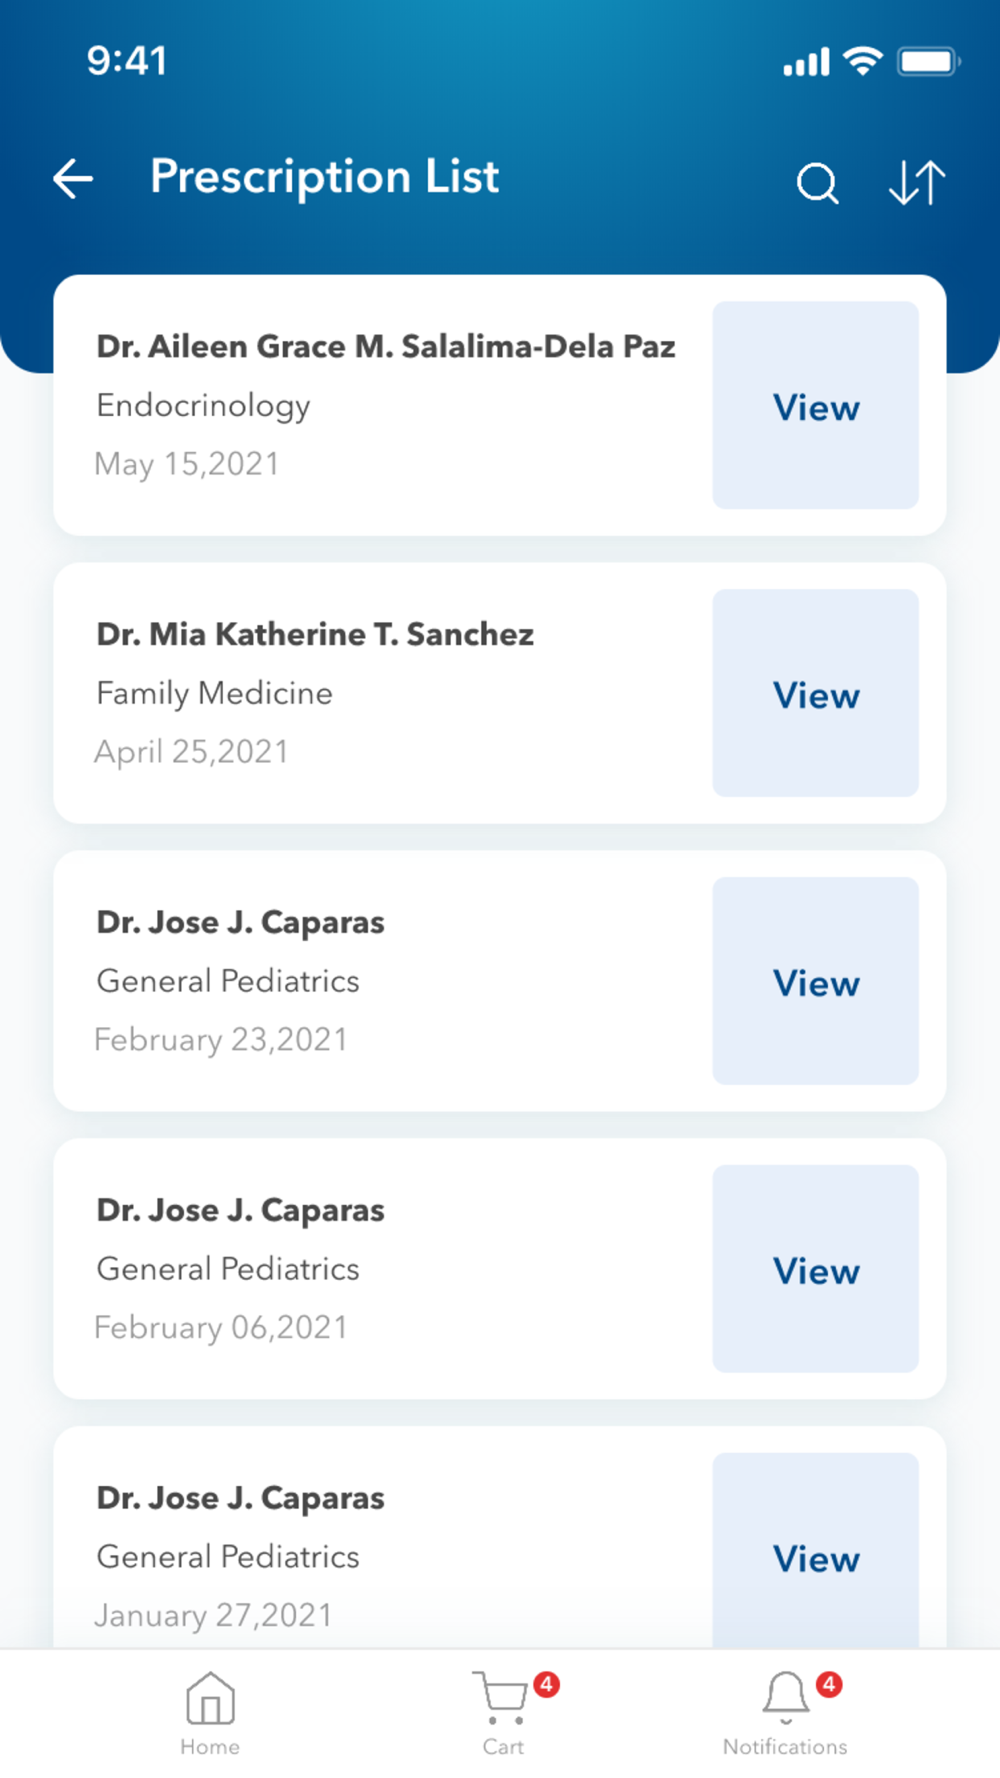Tap the back arrow icon
This screenshot has width=1000, height=1778.
(73, 180)
